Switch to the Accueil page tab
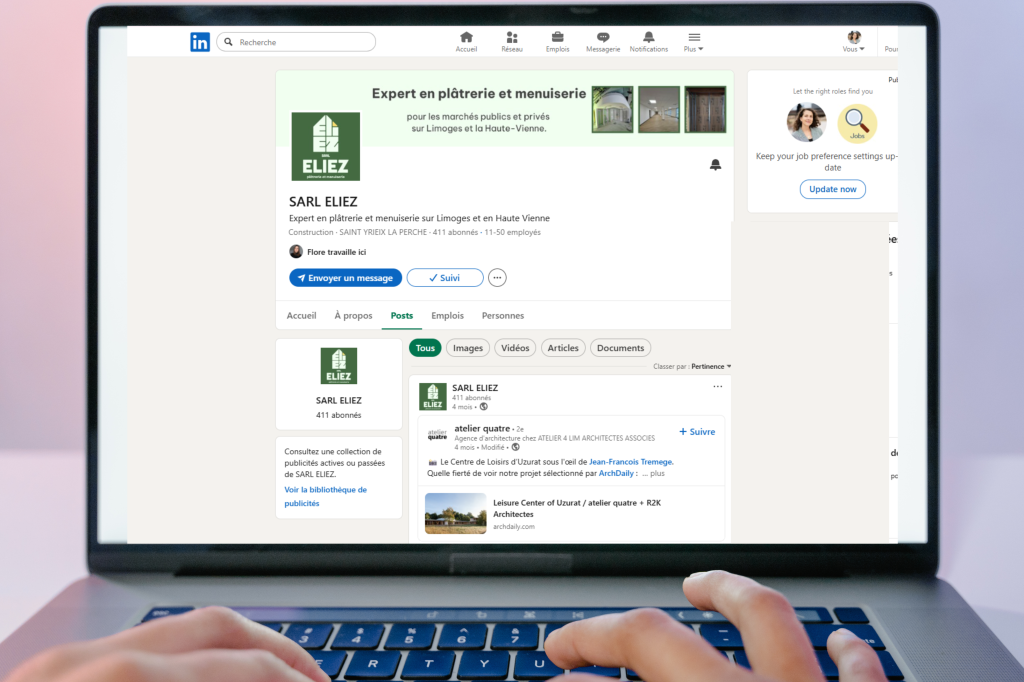This screenshot has height=682, width=1024. [301, 316]
